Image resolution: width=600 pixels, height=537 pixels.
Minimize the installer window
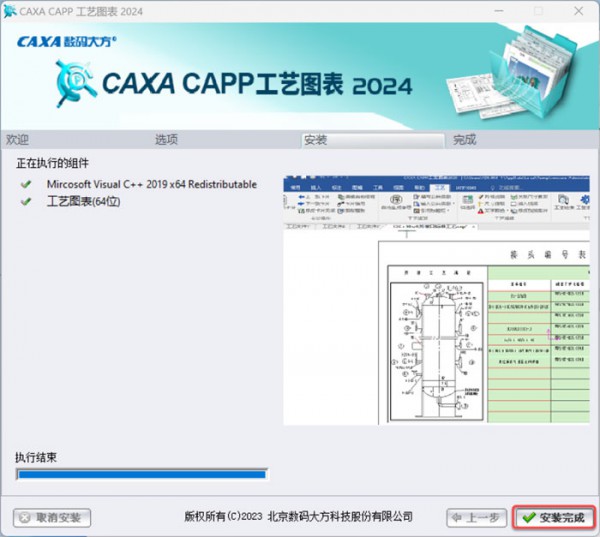(499, 11)
